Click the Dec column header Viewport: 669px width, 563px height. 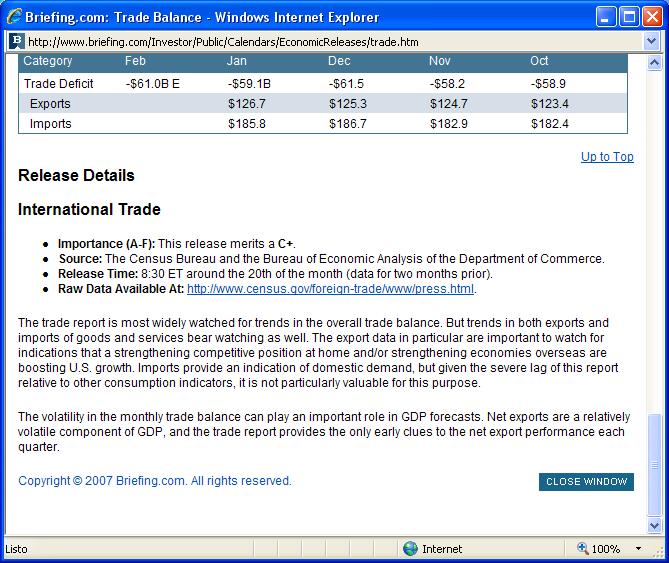339,61
